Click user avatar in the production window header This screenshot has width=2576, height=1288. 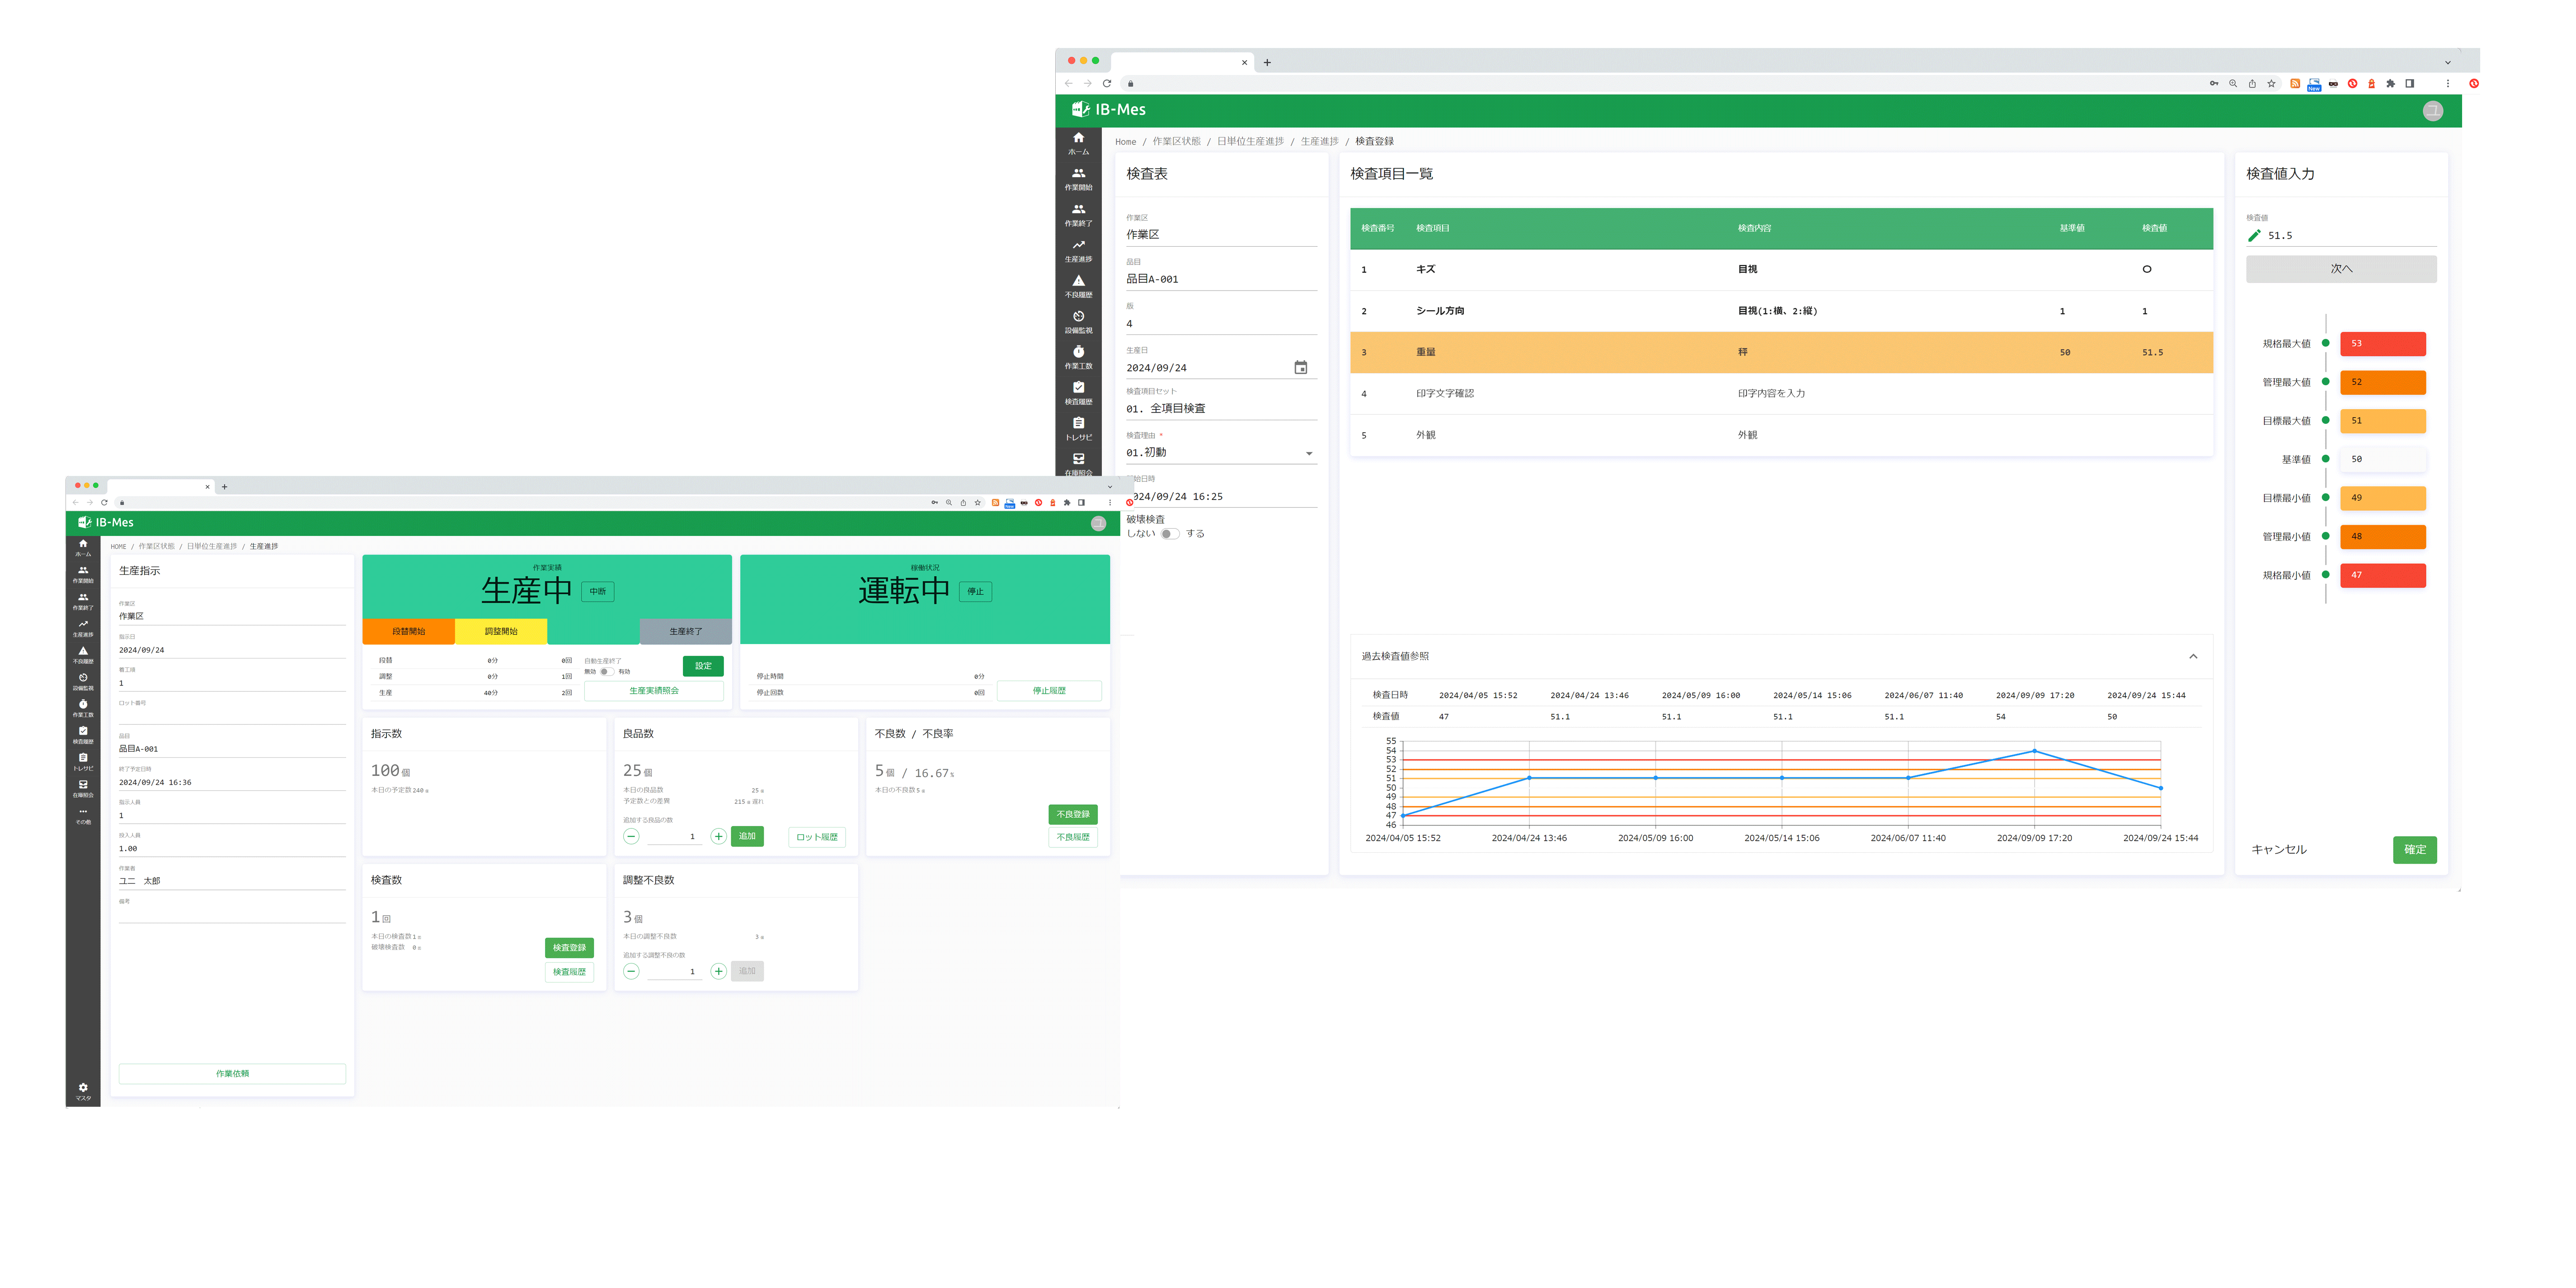1098,523
